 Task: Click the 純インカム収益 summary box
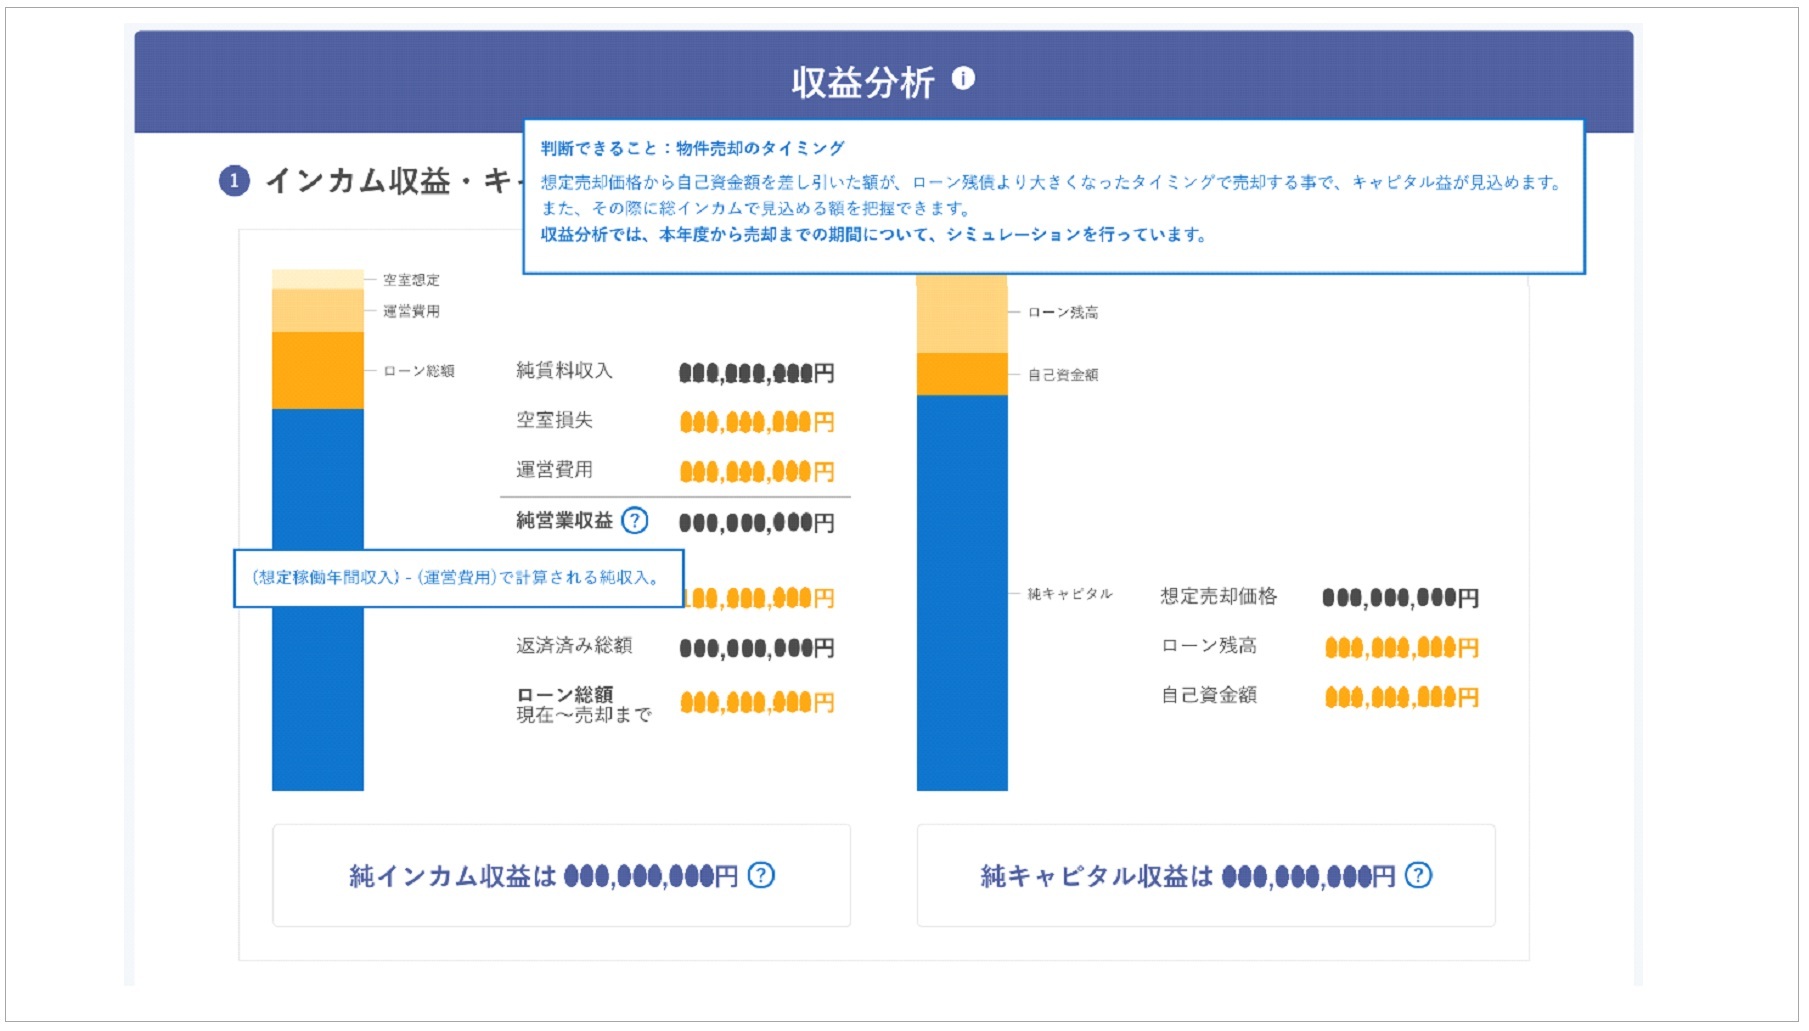[561, 876]
